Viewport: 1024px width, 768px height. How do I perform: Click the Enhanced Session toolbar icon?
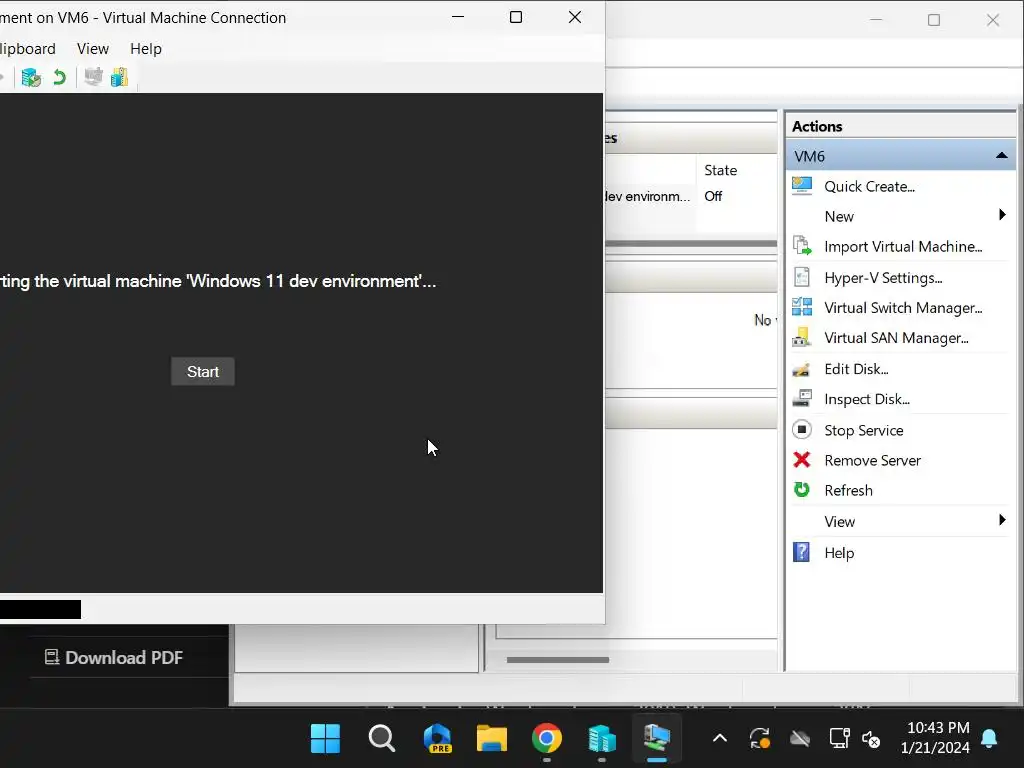(x=93, y=77)
